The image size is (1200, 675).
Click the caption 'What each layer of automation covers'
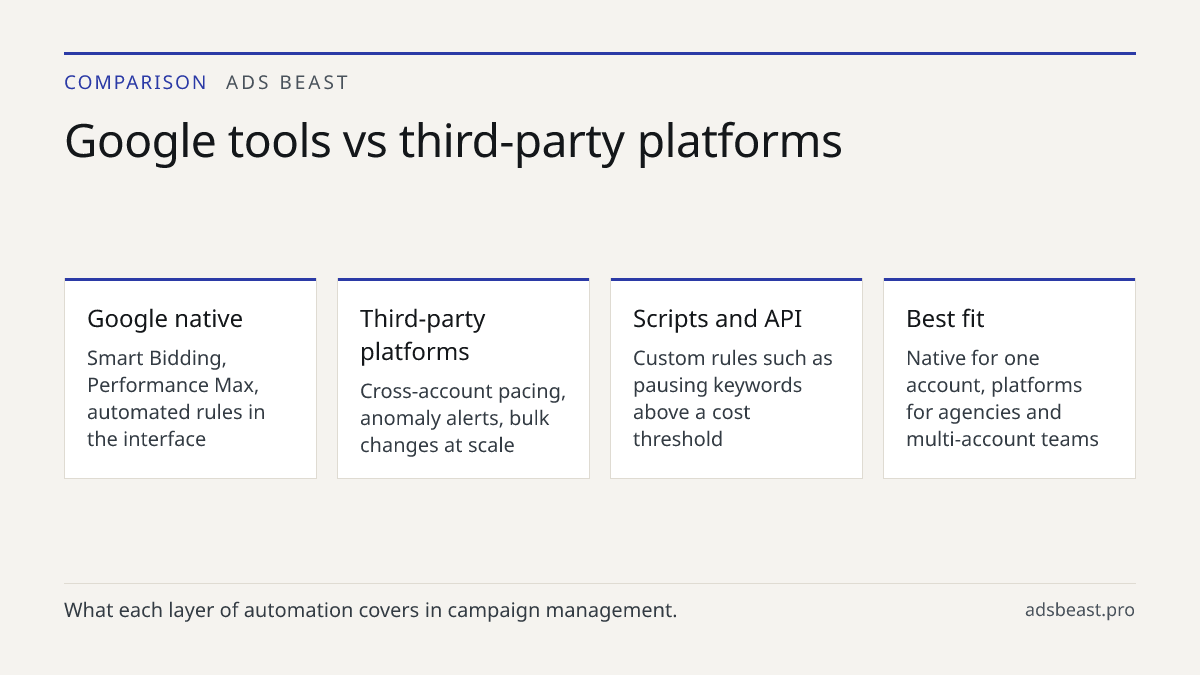[370, 610]
